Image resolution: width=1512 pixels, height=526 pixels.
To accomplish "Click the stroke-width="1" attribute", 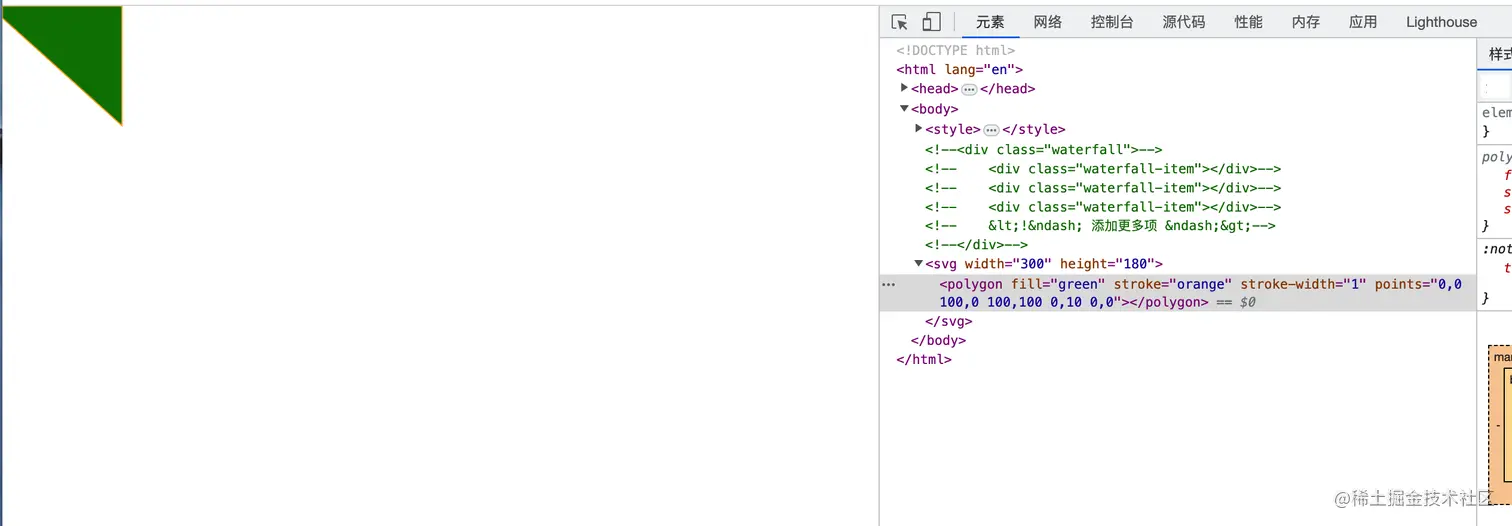I will 1303,284.
